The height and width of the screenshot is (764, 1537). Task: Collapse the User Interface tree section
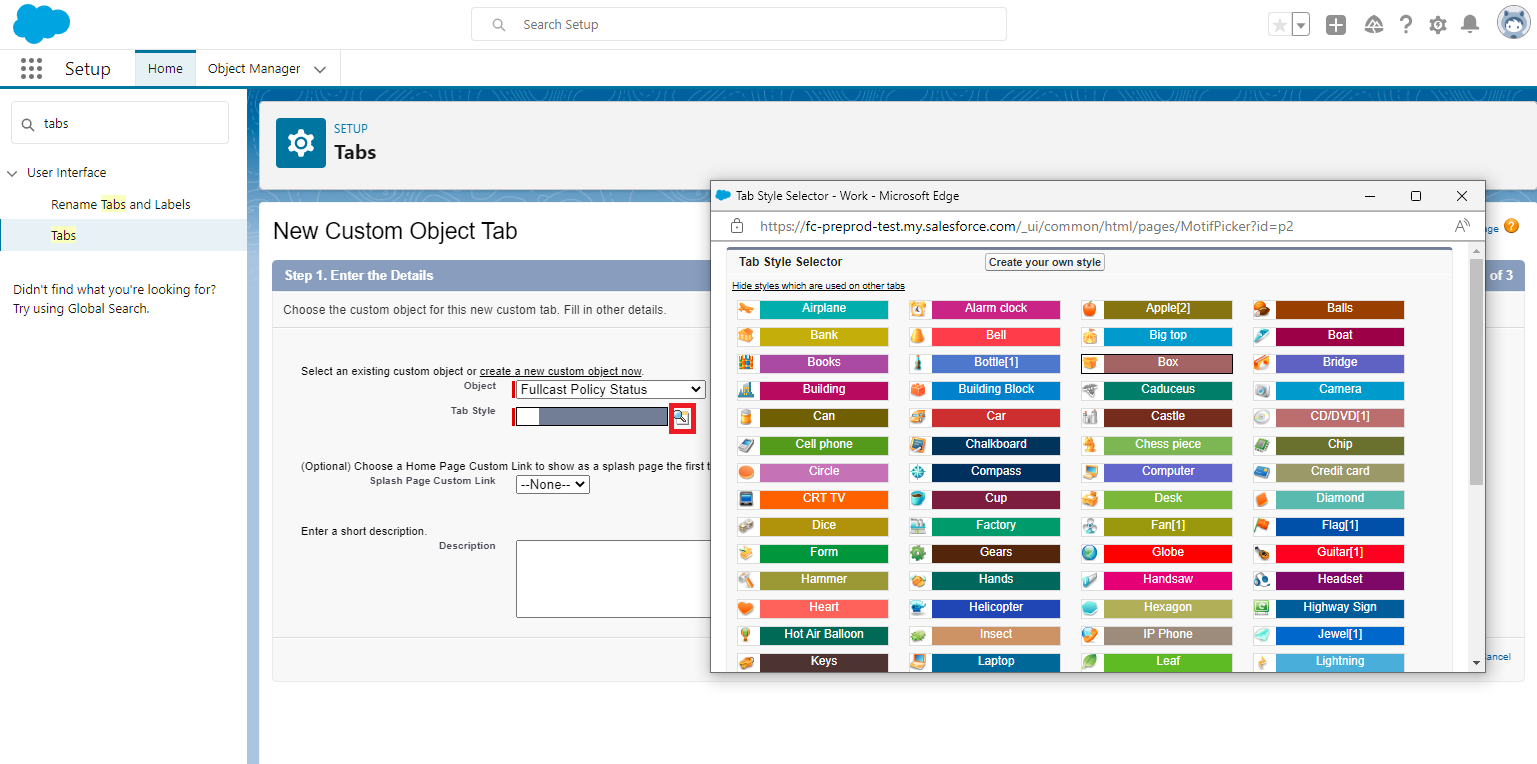tap(12, 173)
